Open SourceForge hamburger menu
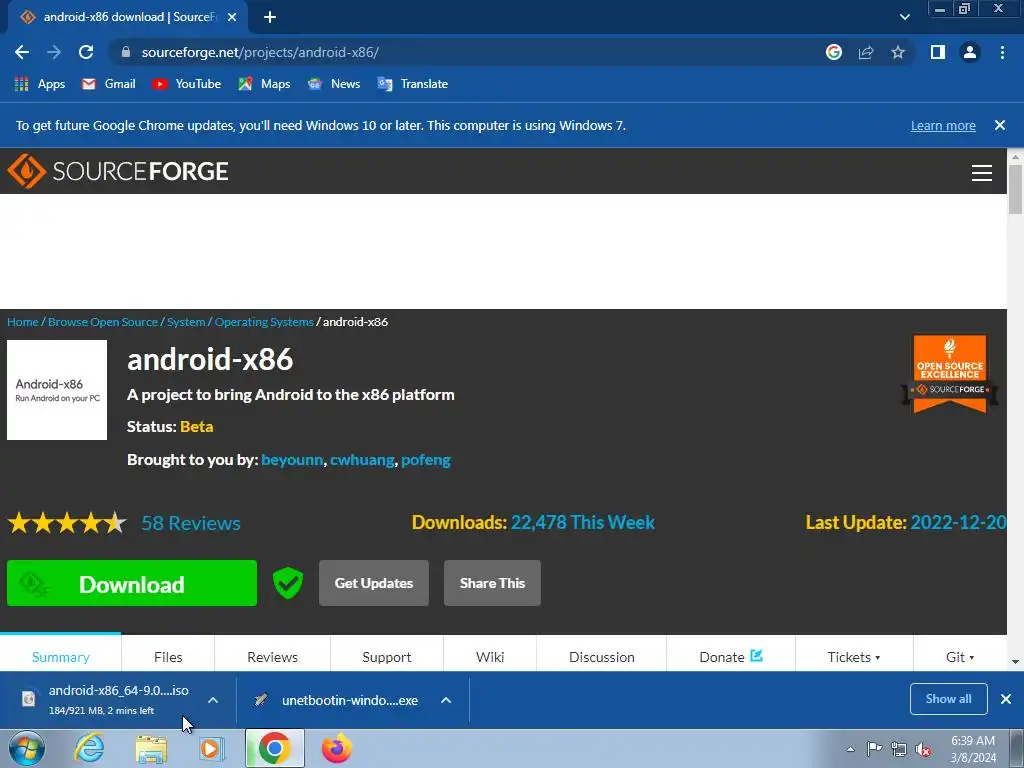The width and height of the screenshot is (1024, 768). point(982,172)
